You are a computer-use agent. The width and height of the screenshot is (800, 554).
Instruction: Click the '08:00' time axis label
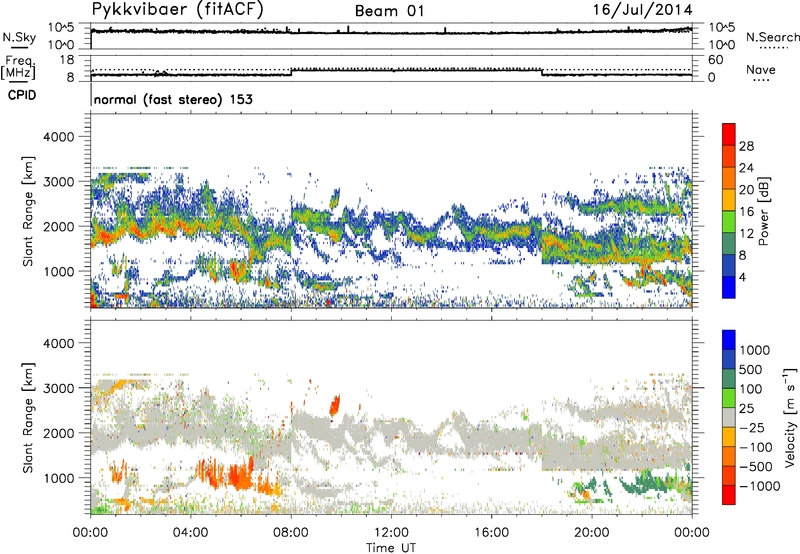(x=291, y=533)
